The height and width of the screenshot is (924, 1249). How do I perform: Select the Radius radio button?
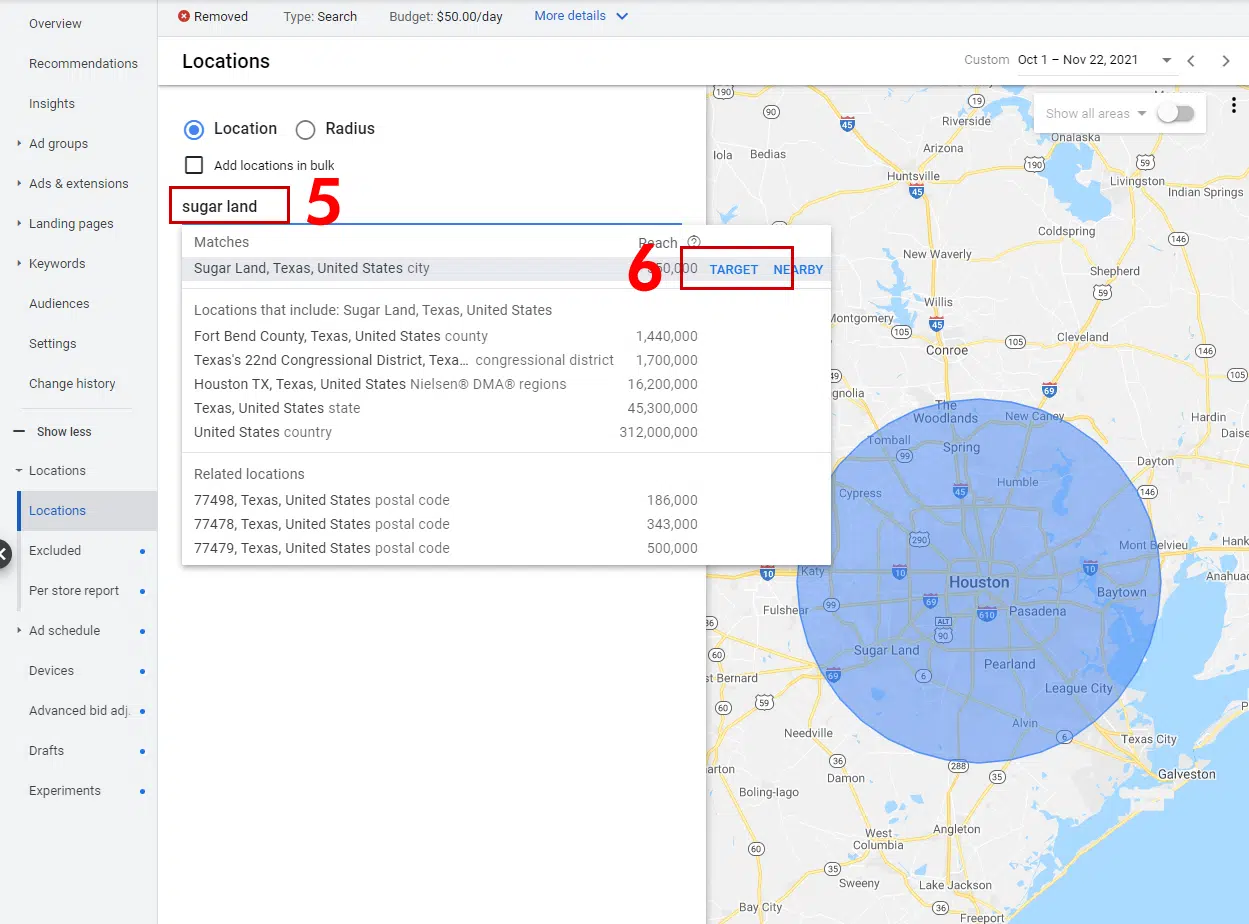click(x=305, y=129)
